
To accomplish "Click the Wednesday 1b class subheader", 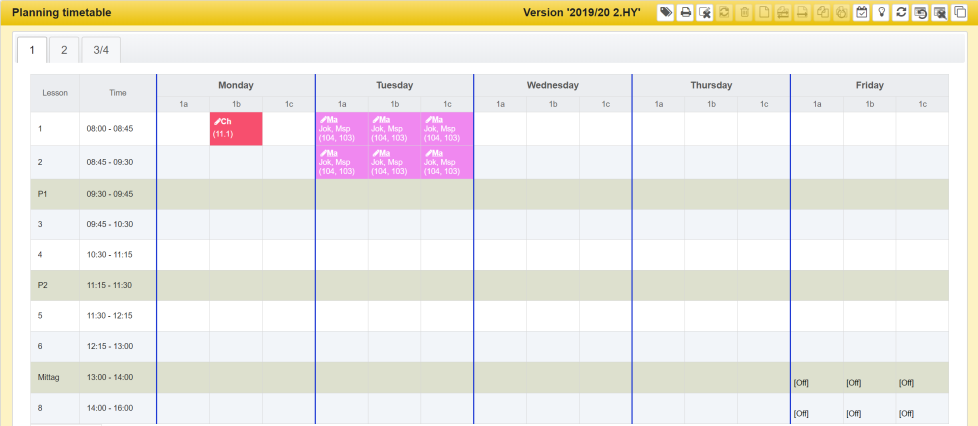I will click(553, 104).
